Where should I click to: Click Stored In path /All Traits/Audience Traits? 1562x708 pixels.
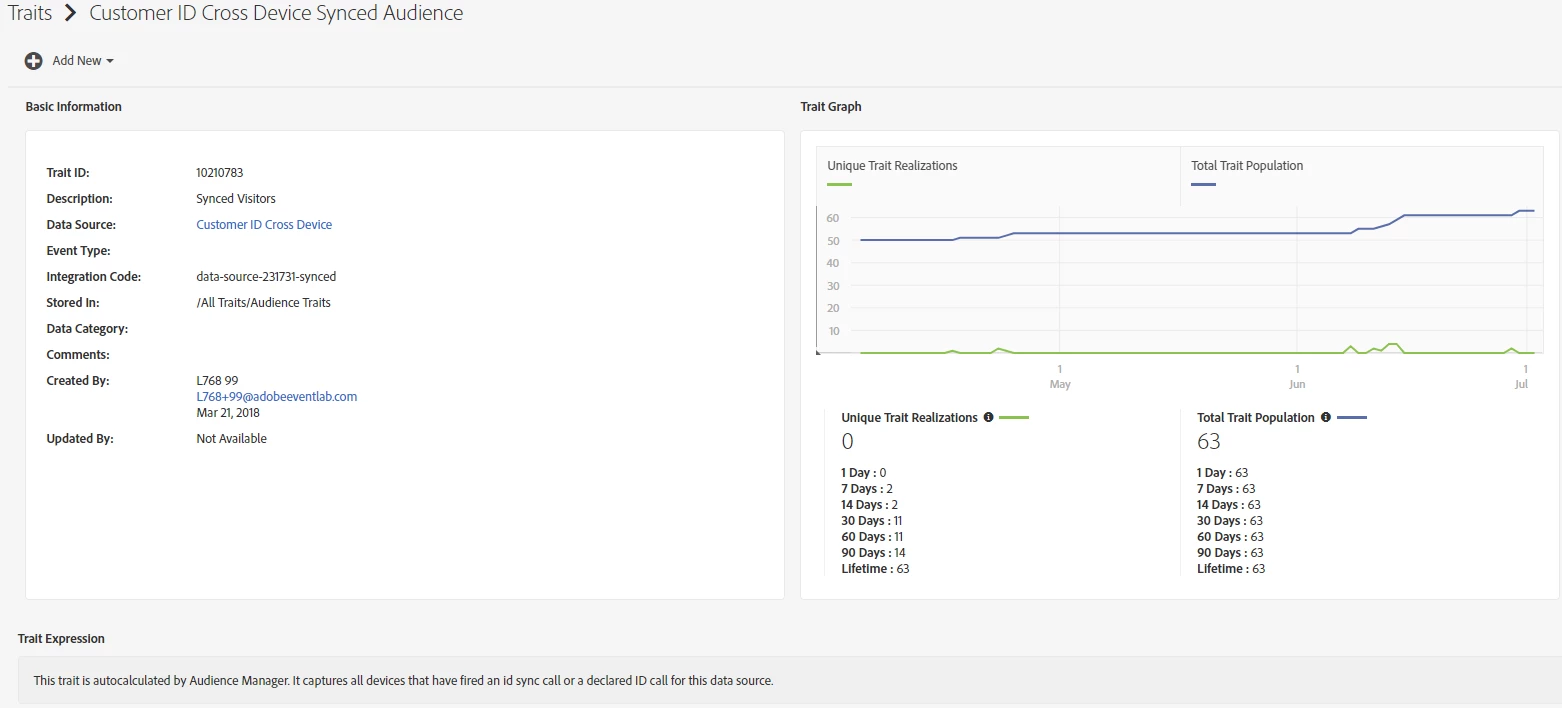click(263, 303)
